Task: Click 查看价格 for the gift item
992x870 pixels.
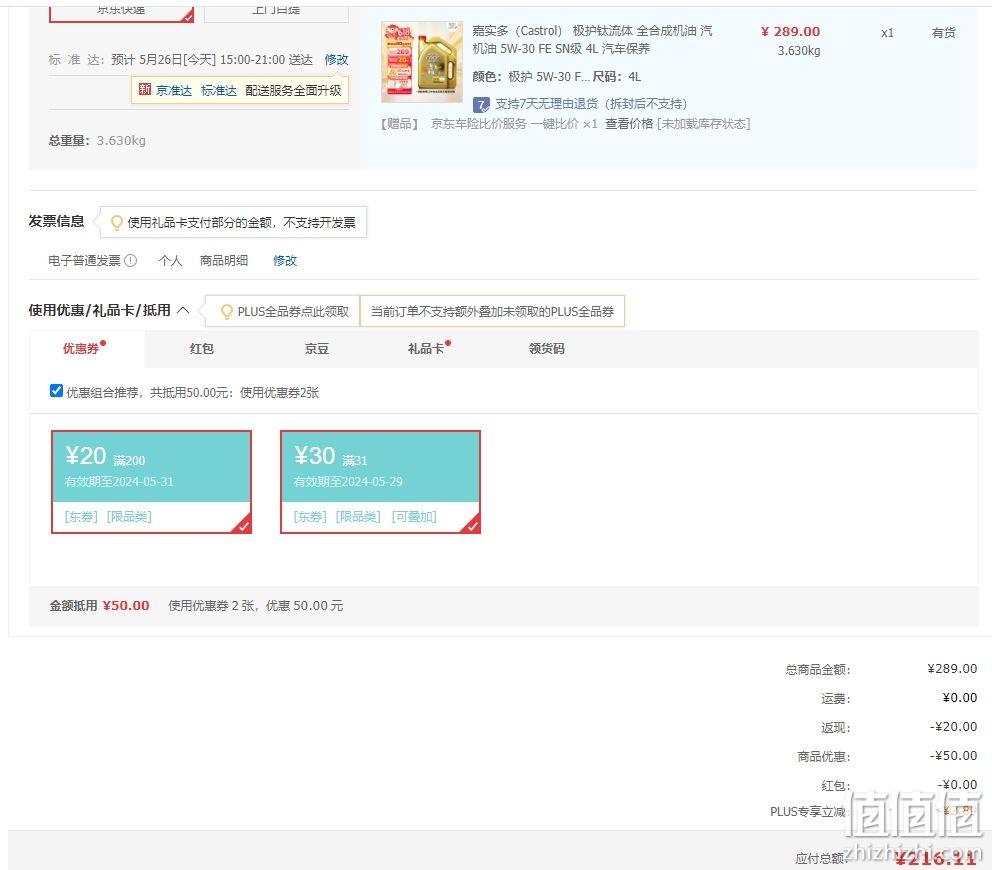Action: pyautogui.click(x=629, y=123)
